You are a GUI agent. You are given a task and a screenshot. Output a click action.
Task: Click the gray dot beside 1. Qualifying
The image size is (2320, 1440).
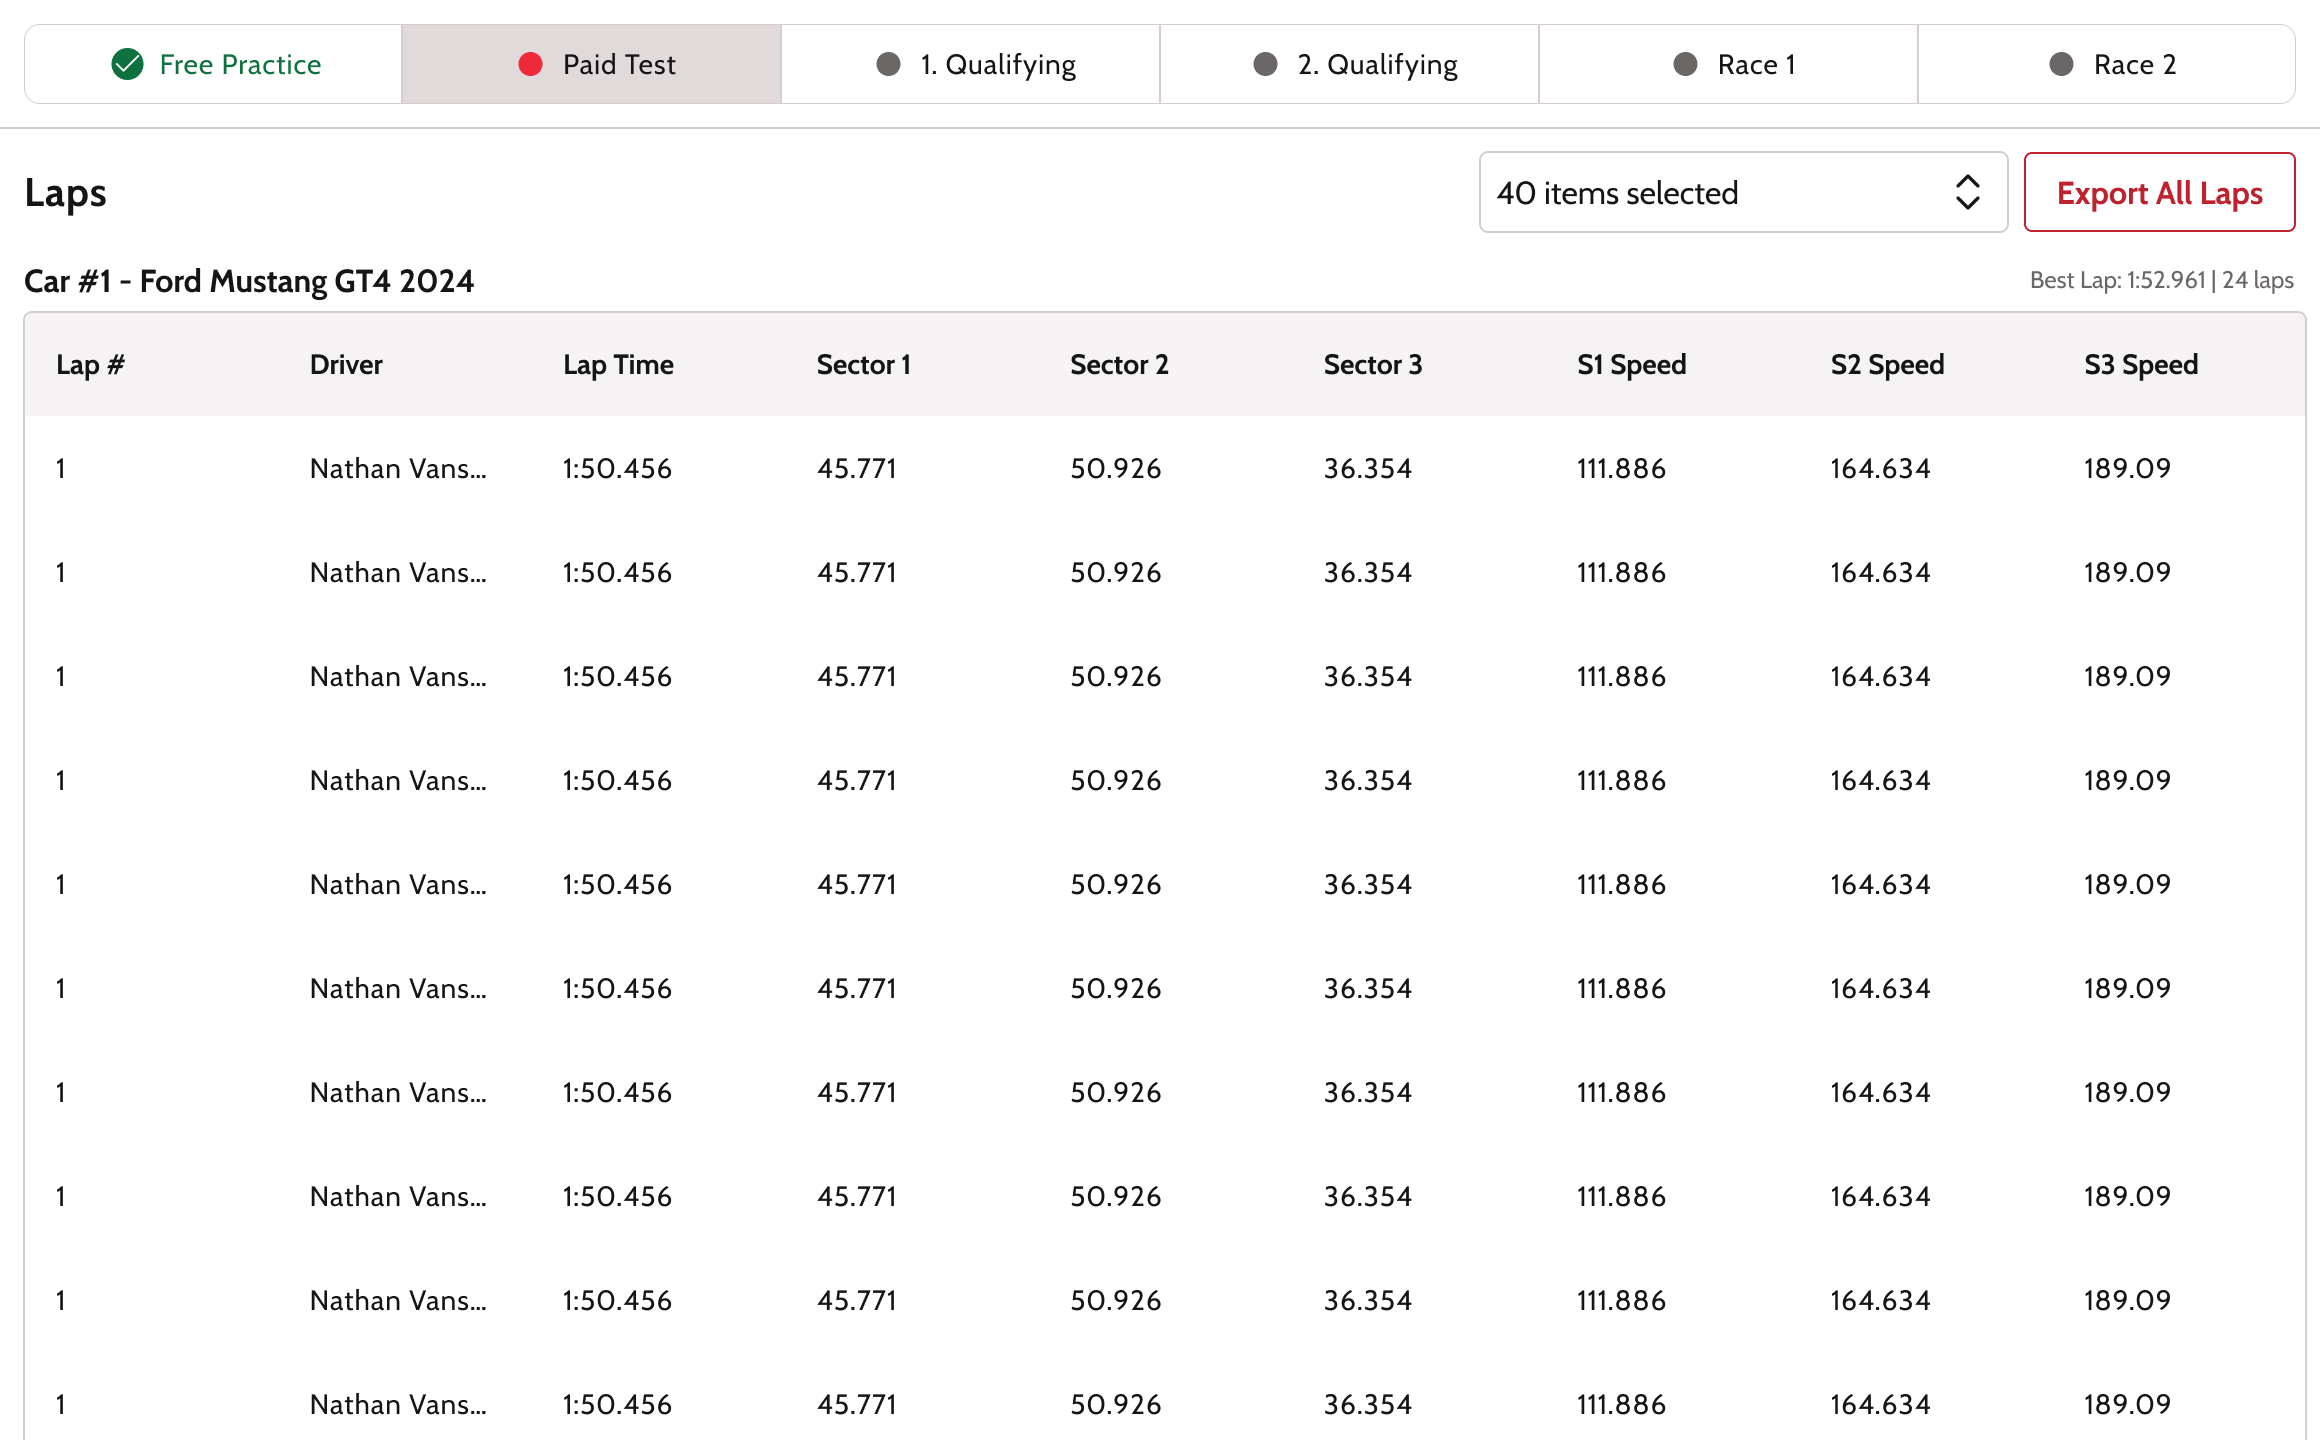point(888,64)
